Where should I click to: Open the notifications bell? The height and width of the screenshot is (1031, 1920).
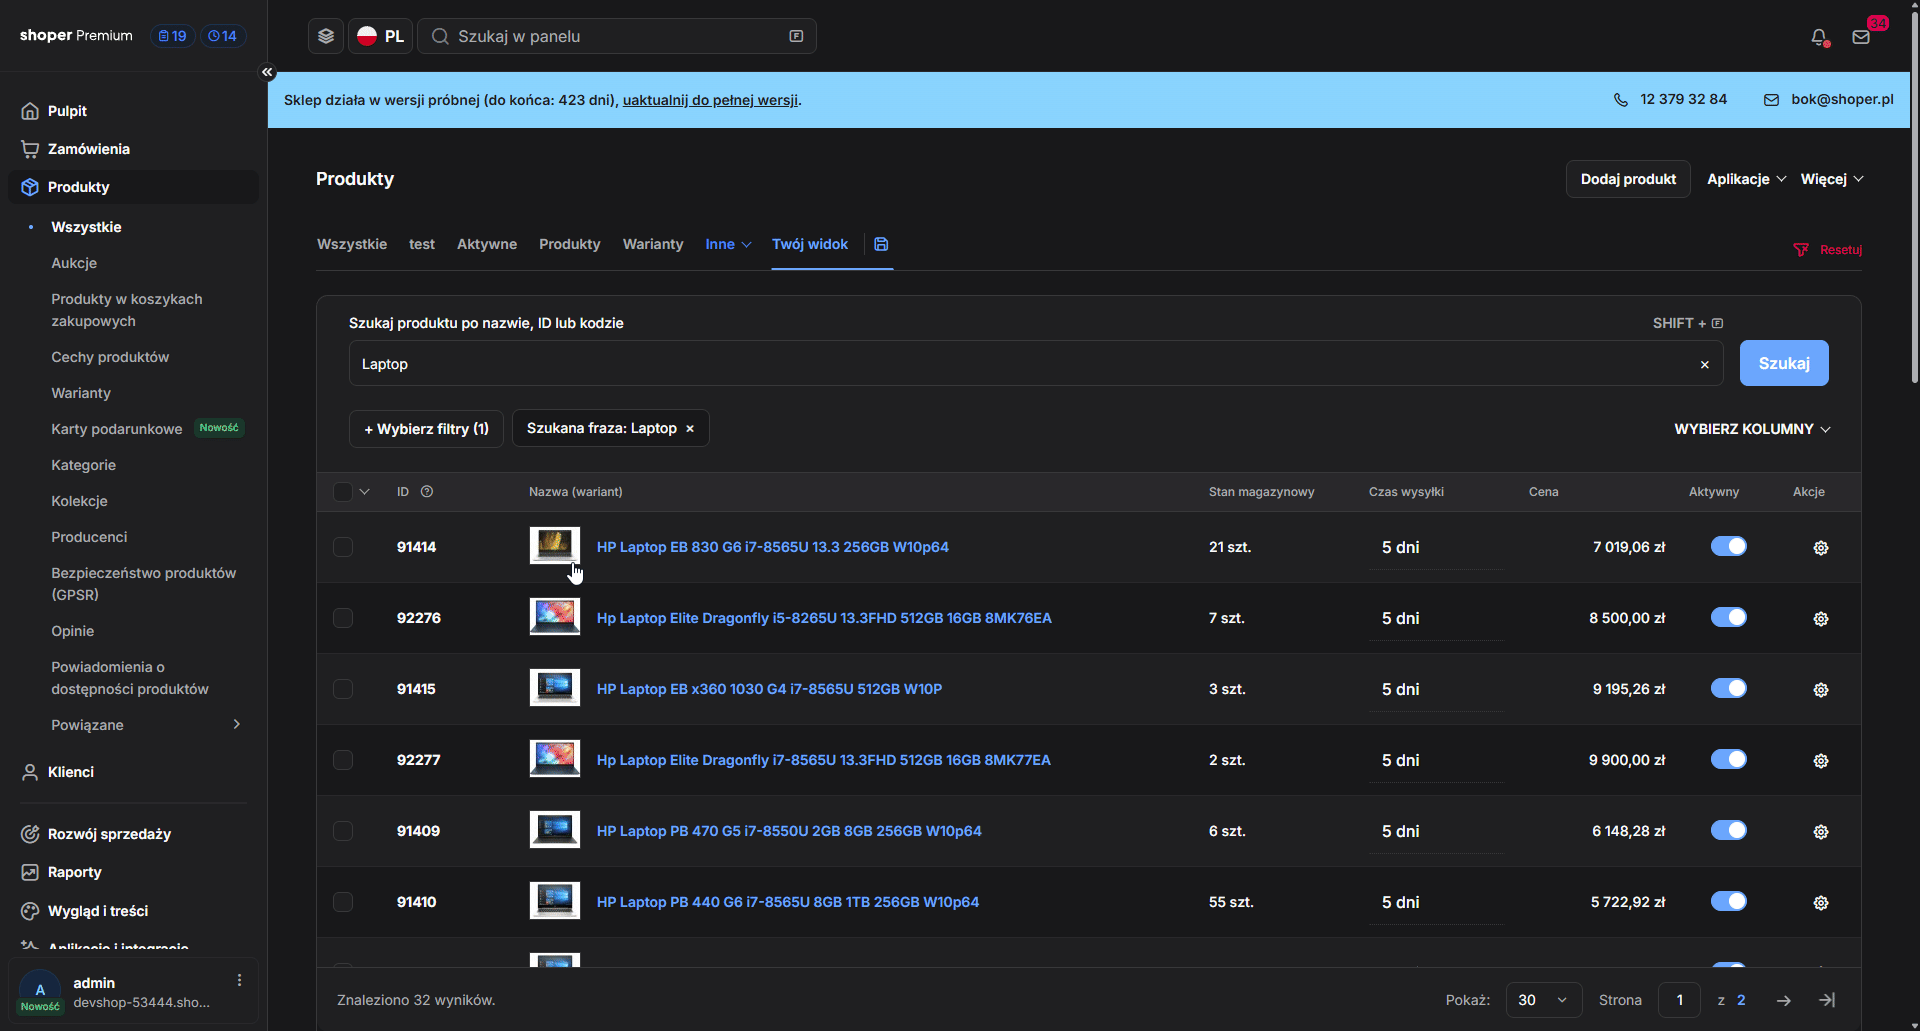click(1819, 37)
